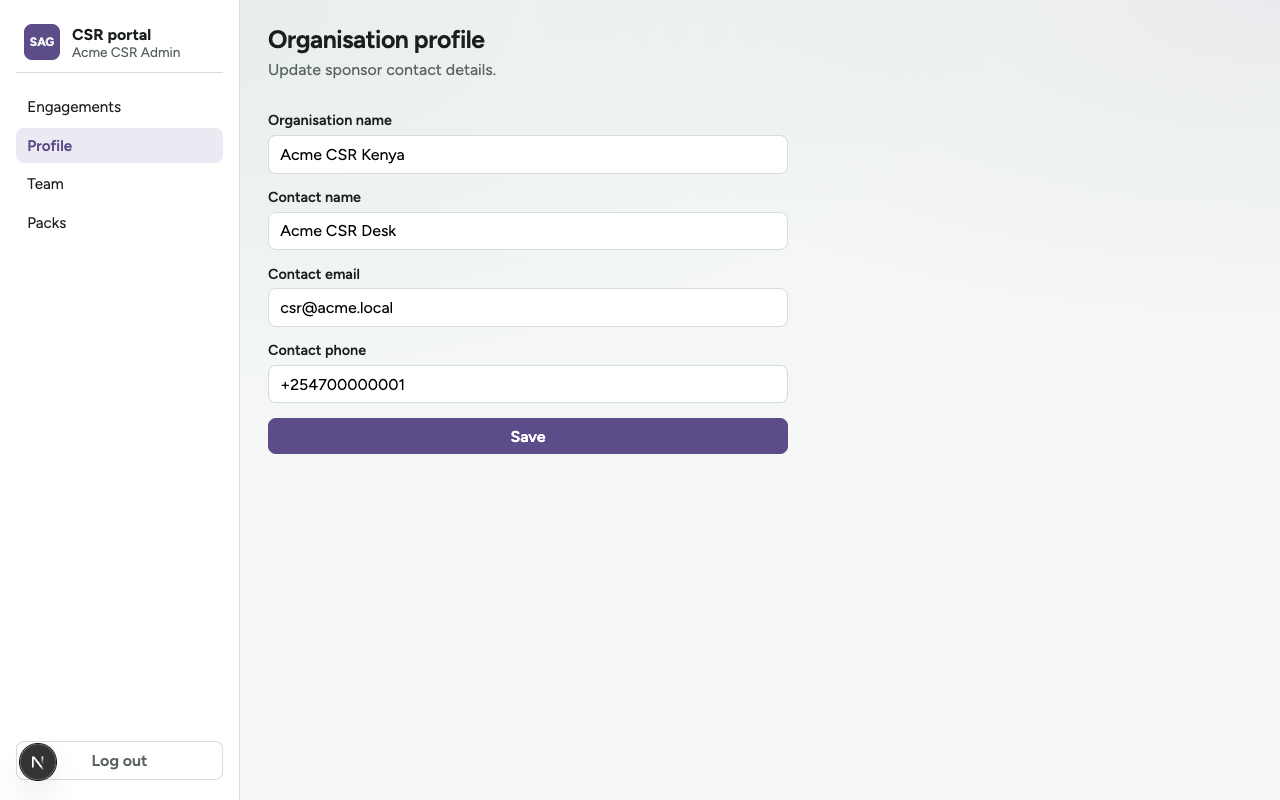Focus the Organisation name field
The width and height of the screenshot is (1280, 800).
click(x=528, y=154)
